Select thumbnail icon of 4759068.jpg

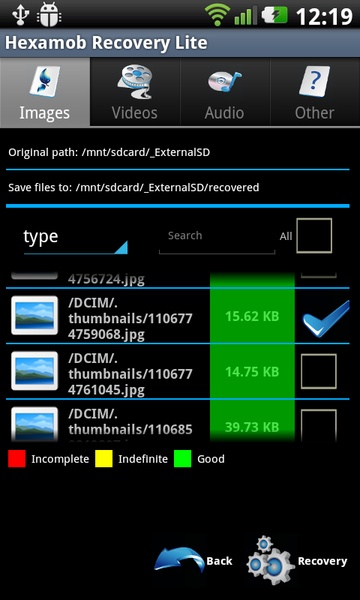[x=34, y=315]
